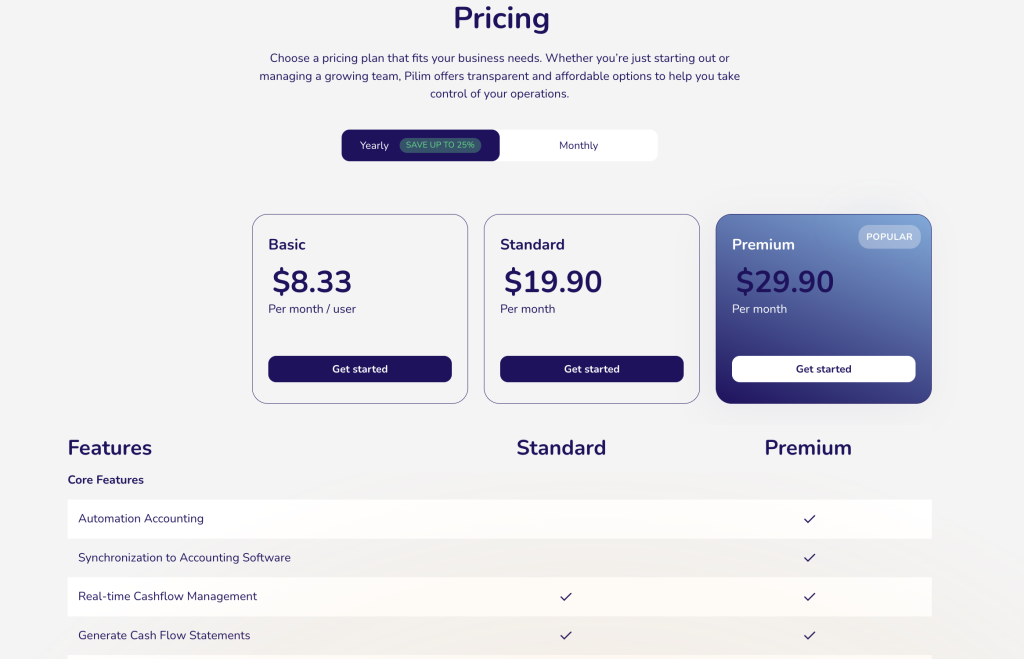Click the SAVE UP TO 25% badge
This screenshot has height=659, width=1024.
440,146
